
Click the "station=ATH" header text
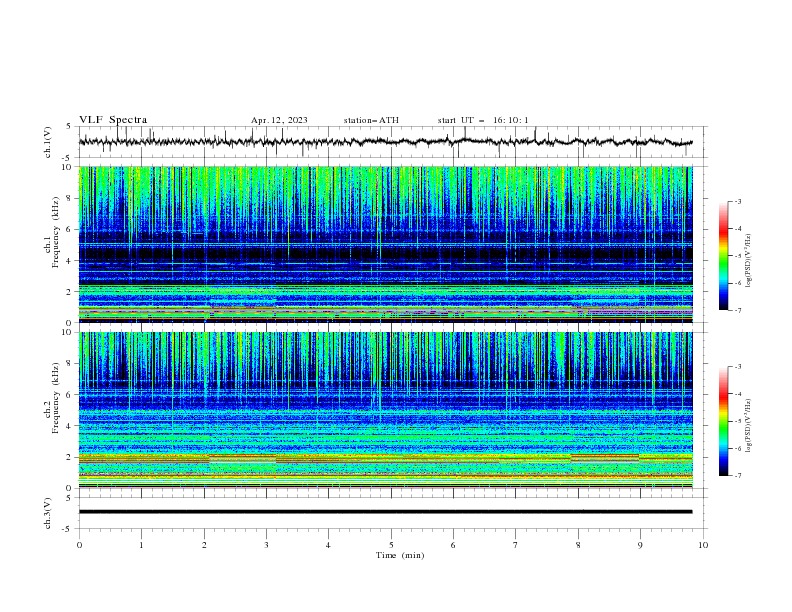click(x=371, y=120)
